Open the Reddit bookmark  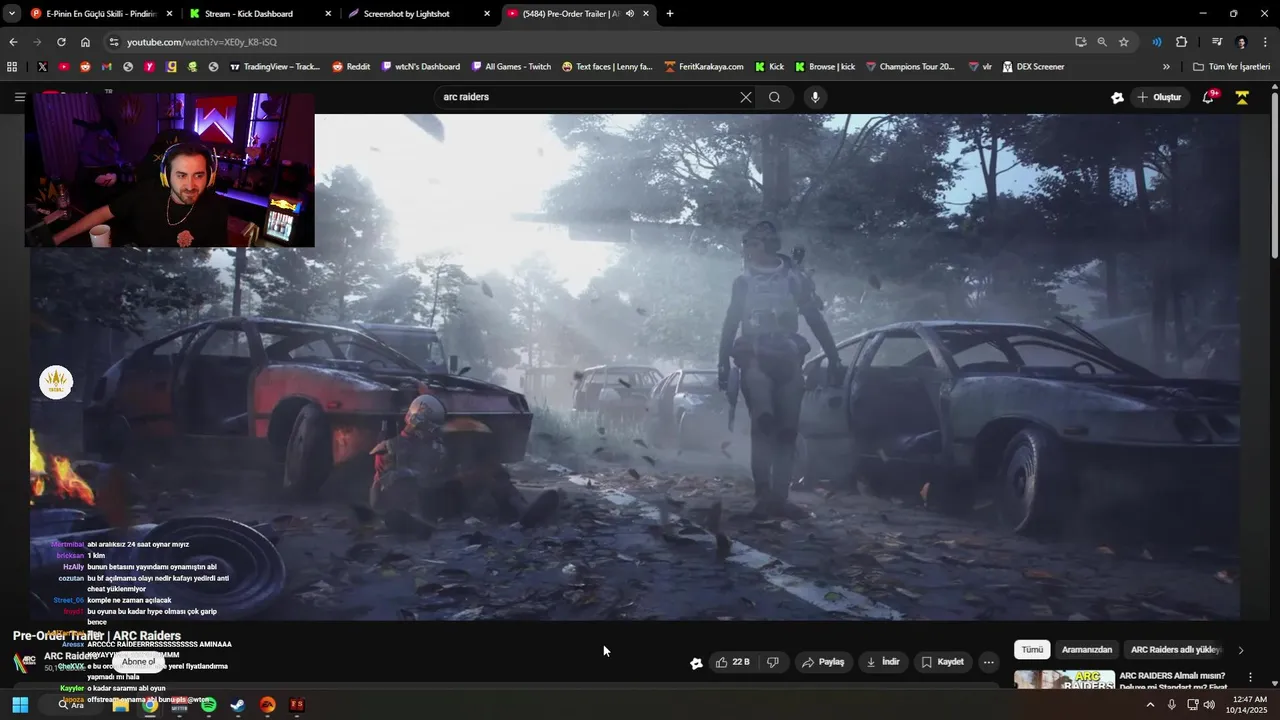351,67
